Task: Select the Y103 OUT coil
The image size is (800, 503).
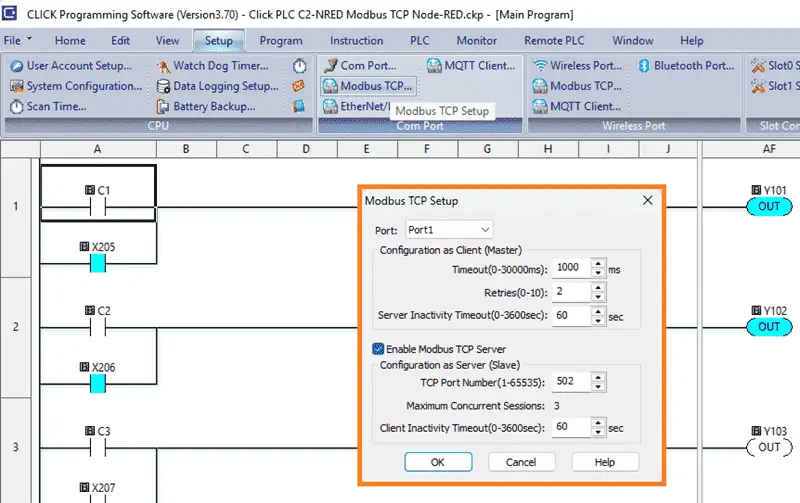Action: [x=769, y=447]
